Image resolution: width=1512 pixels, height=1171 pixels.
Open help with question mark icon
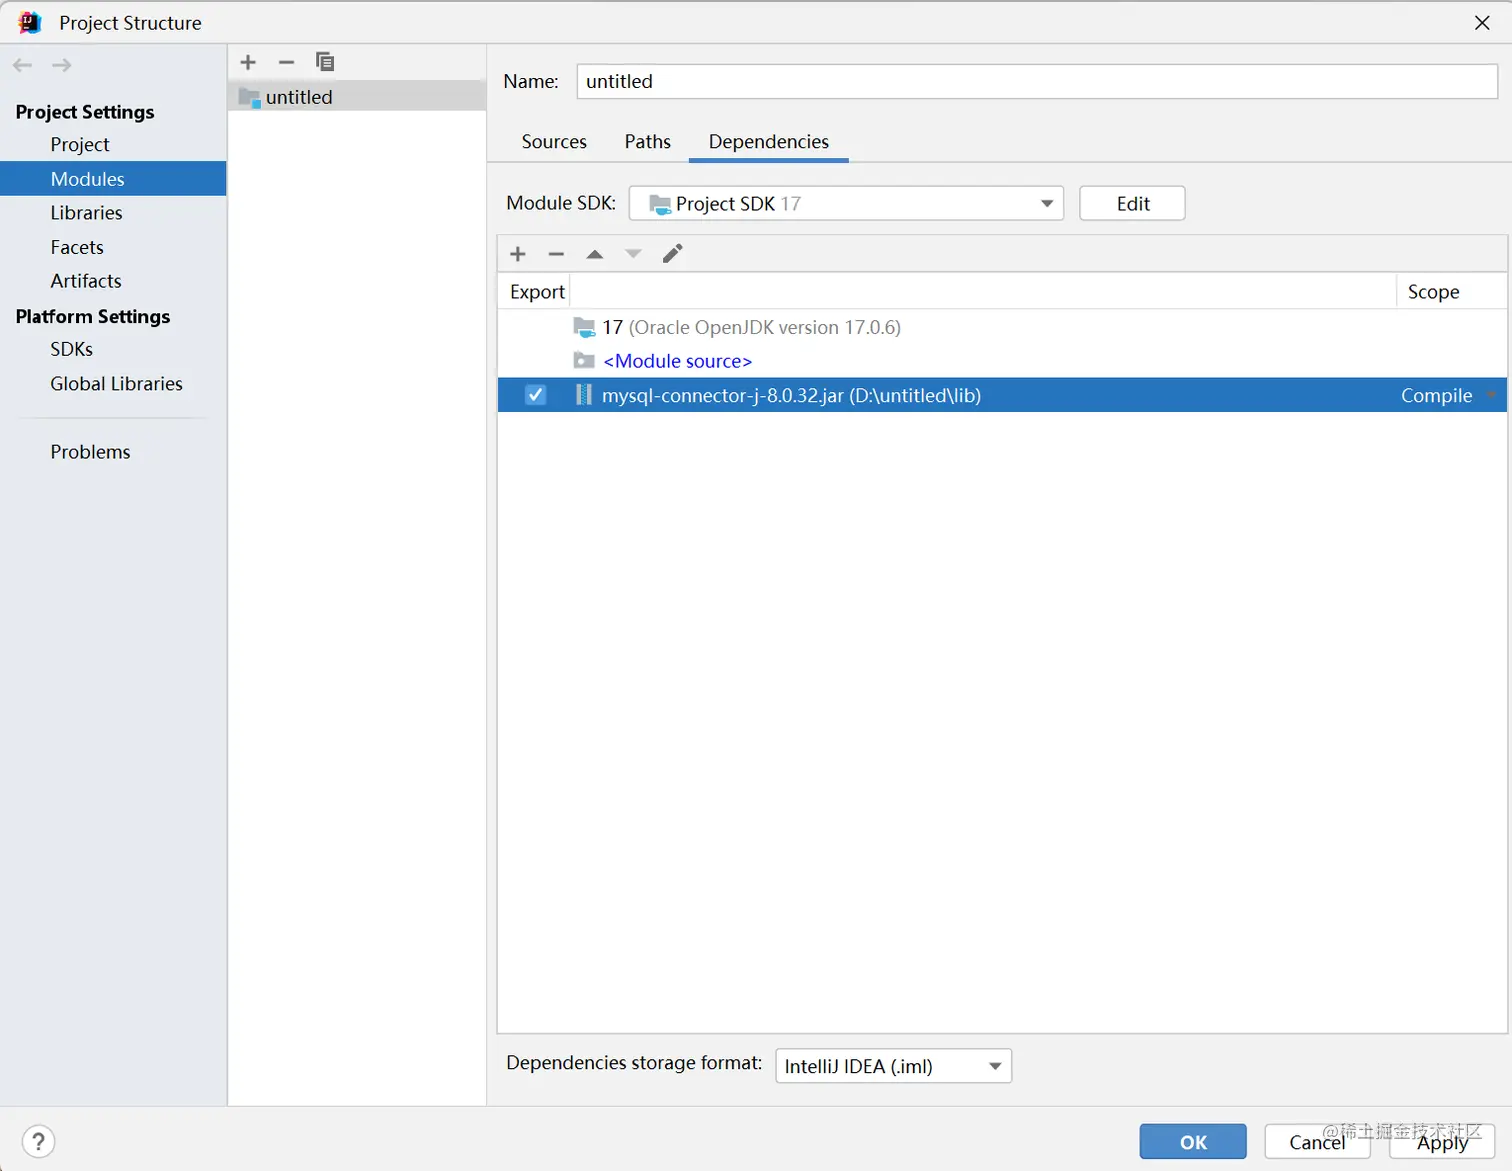38,1141
